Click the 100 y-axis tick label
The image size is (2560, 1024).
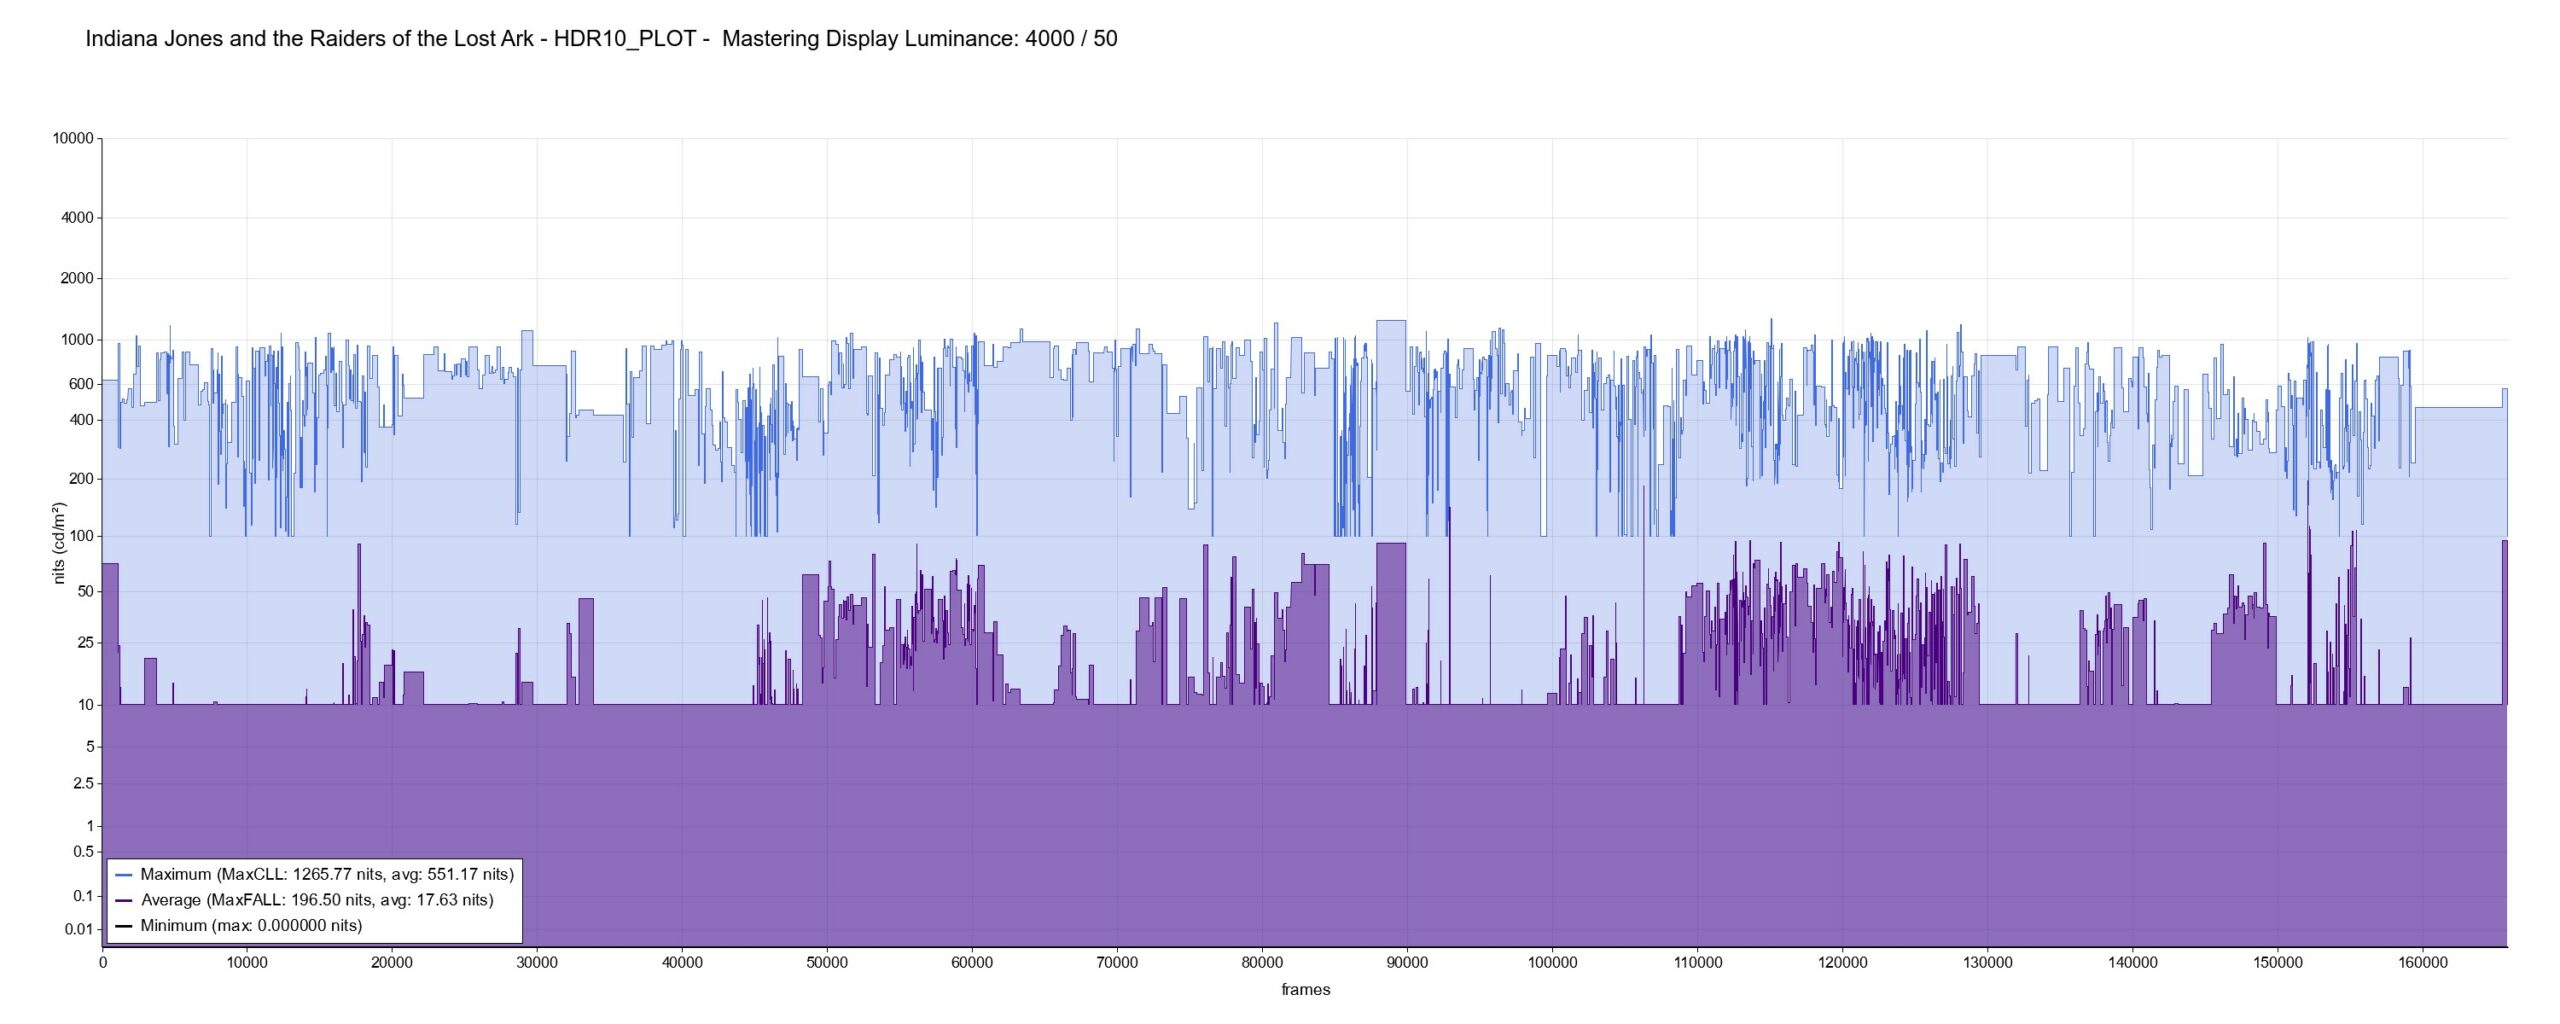click(81, 537)
